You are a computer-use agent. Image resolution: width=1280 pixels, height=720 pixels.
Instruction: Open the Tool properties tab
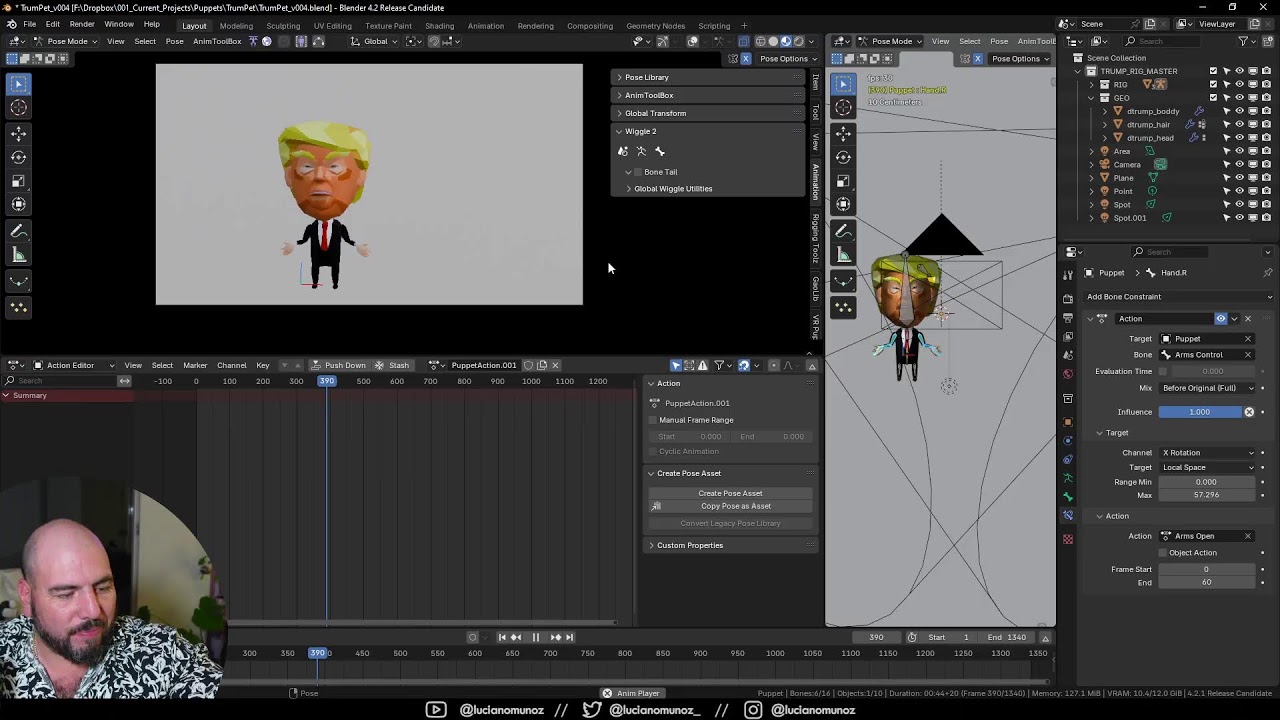click(x=1068, y=273)
